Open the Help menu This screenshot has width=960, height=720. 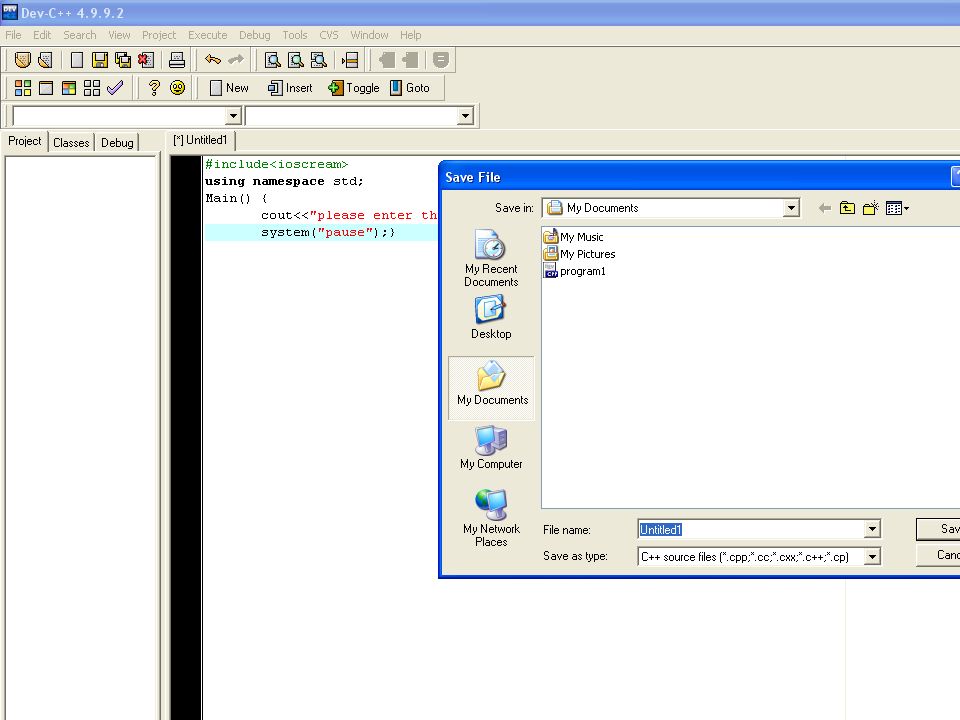tap(411, 35)
